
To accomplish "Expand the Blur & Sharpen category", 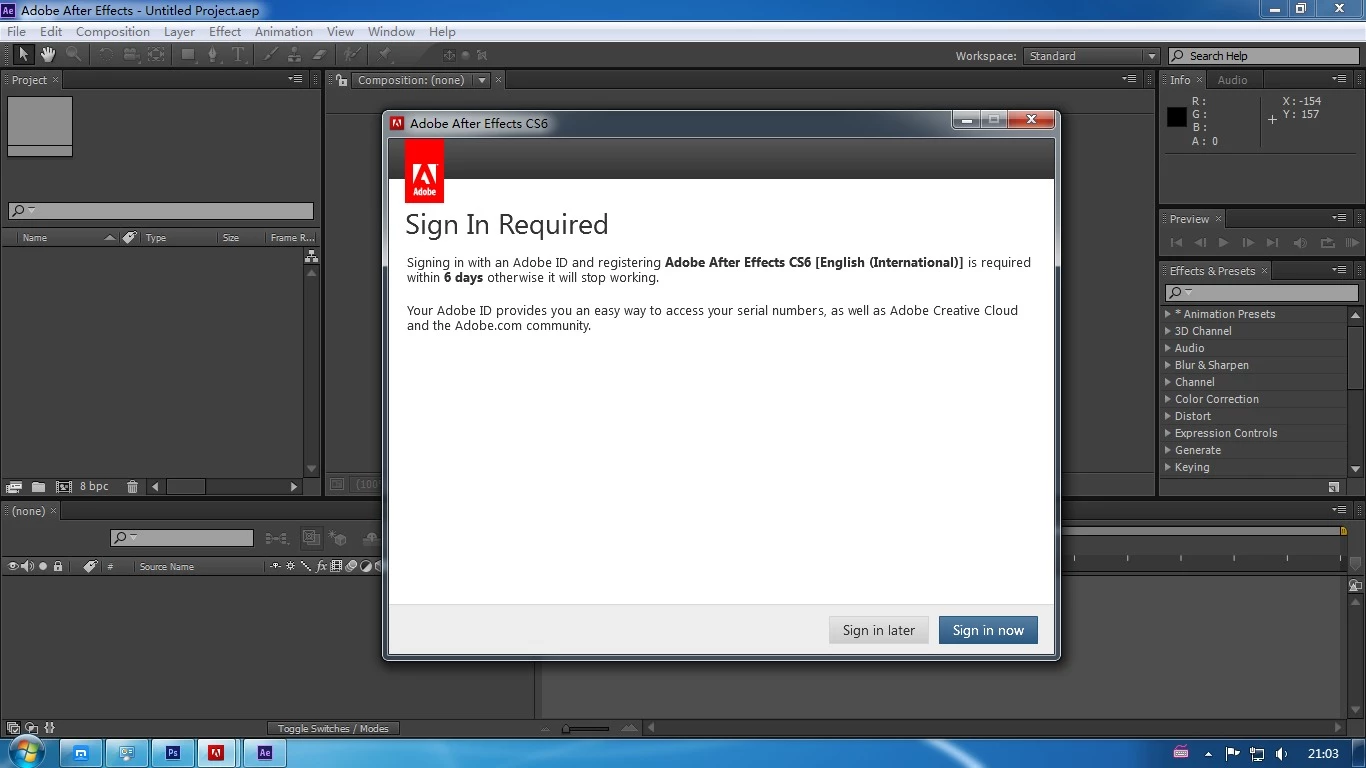I will [x=1168, y=365].
